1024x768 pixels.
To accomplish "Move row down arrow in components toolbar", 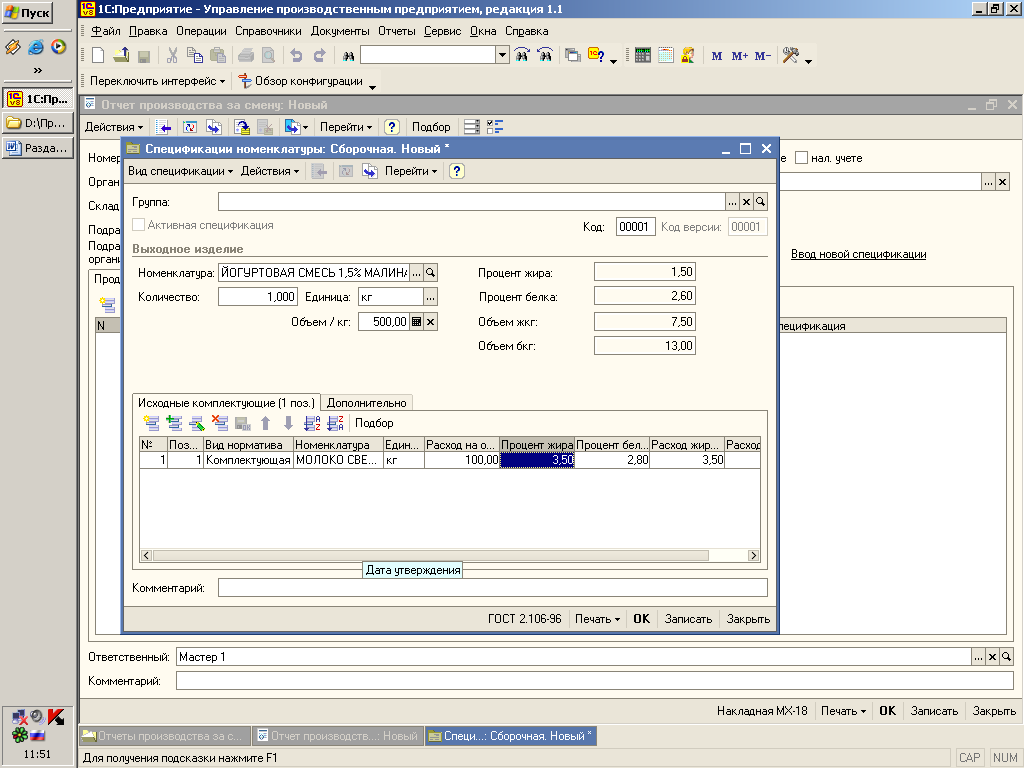I will [x=288, y=423].
